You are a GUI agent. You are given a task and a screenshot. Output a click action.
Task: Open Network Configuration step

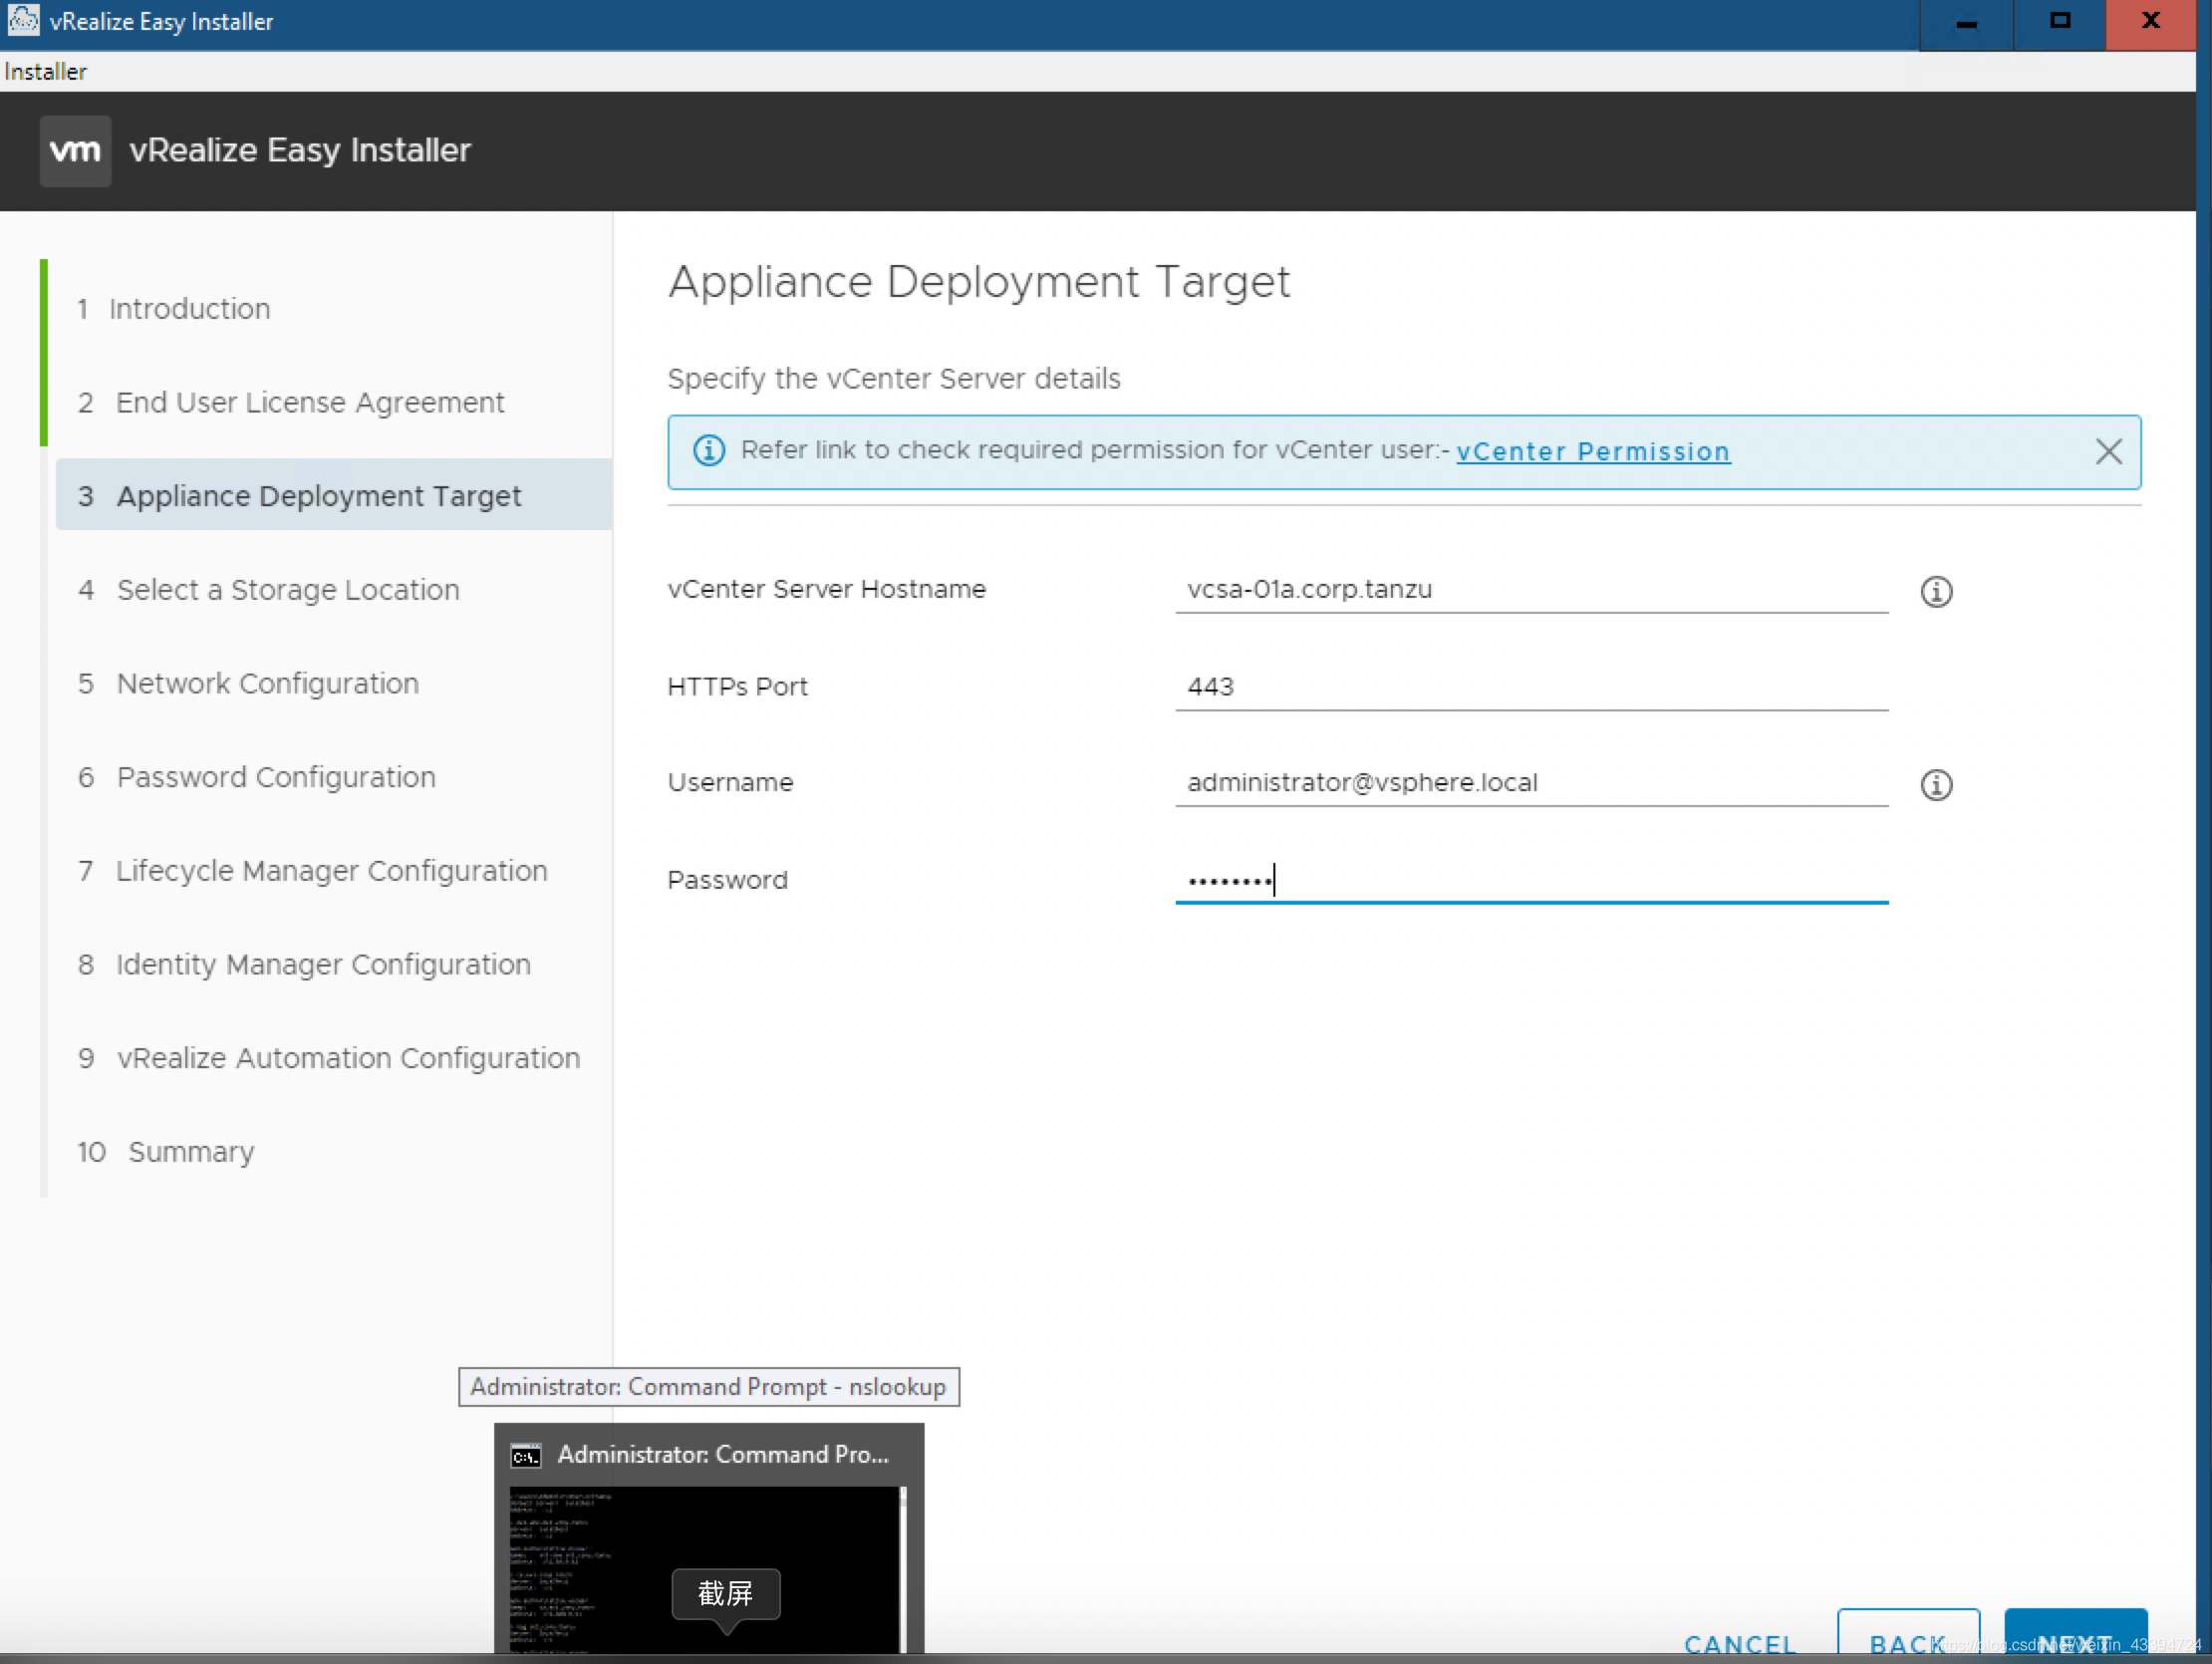tap(267, 684)
